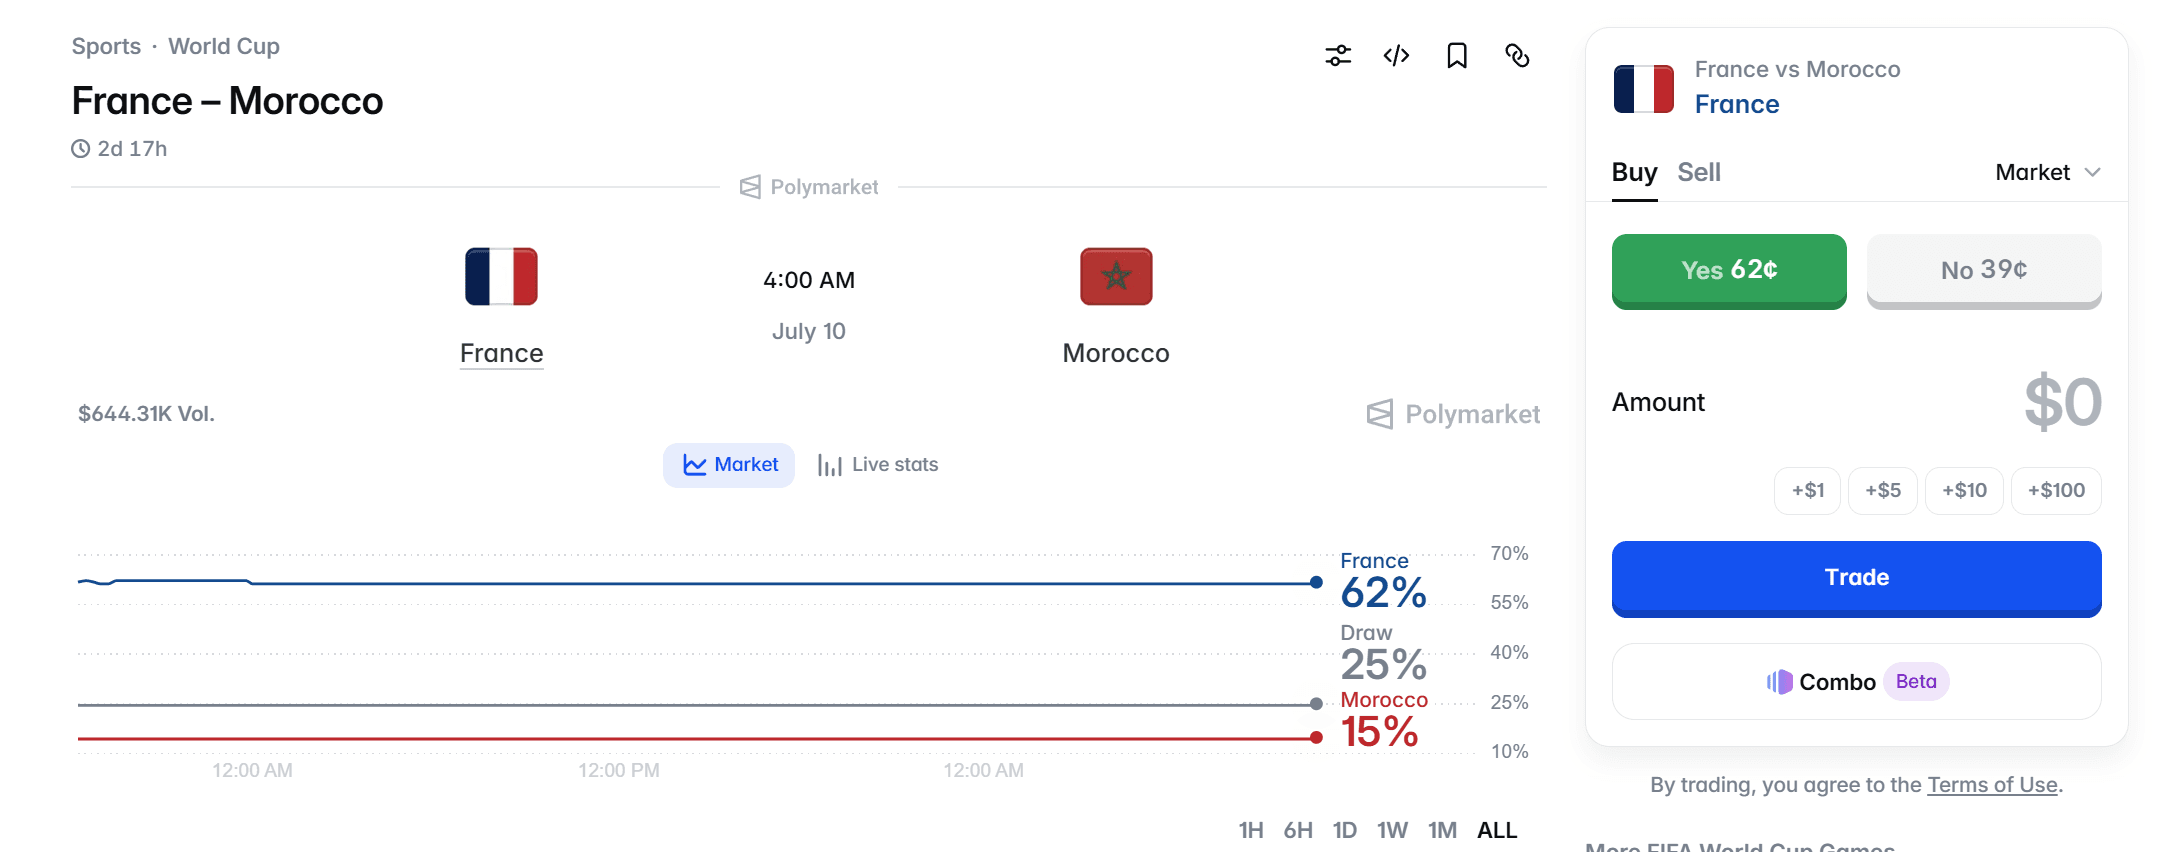This screenshot has width=2180, height=852.
Task: Switch to the Live stats tab
Action: [878, 465]
